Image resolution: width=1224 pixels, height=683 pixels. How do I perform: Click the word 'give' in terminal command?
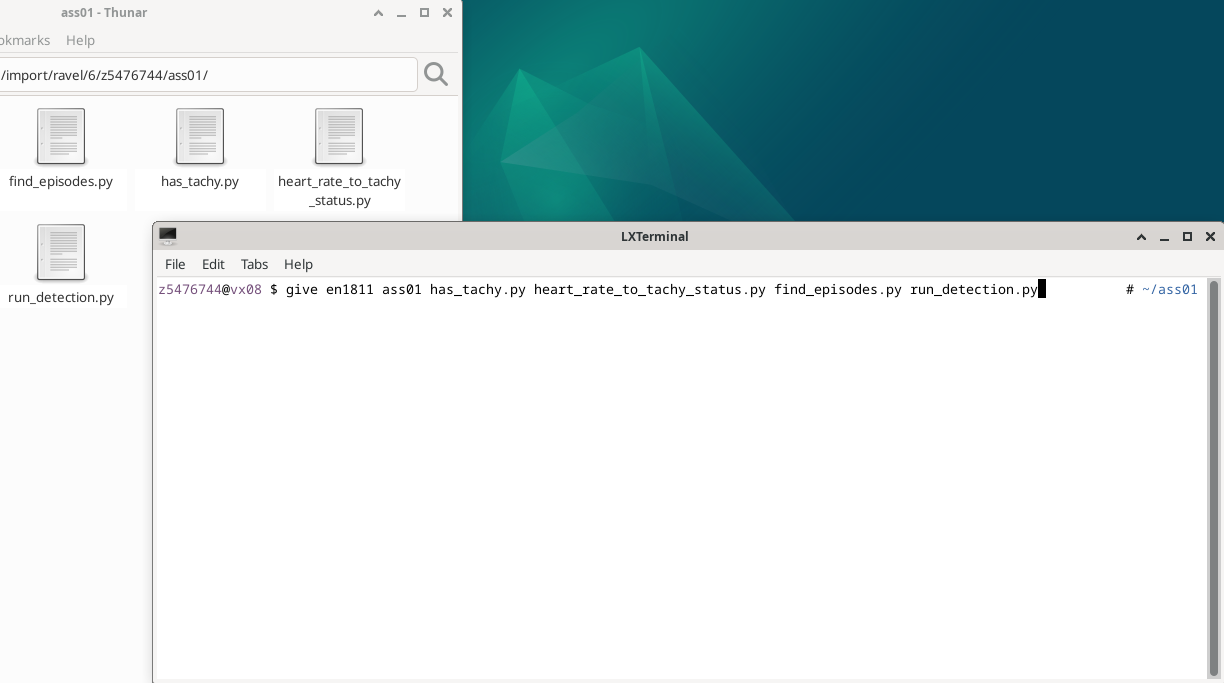pyautogui.click(x=301, y=289)
